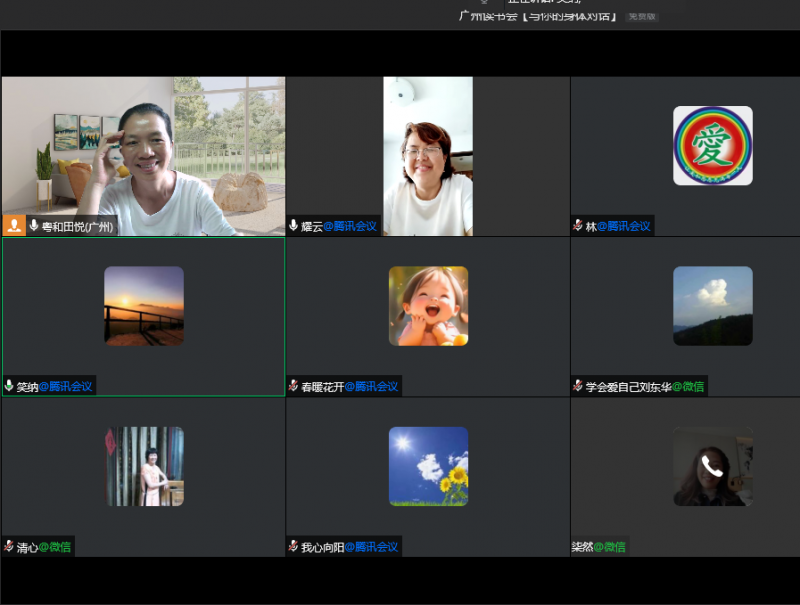Image resolution: width=800 pixels, height=605 pixels.
Task: Click the muted mic icon beside 清心
Action: pos(10,546)
